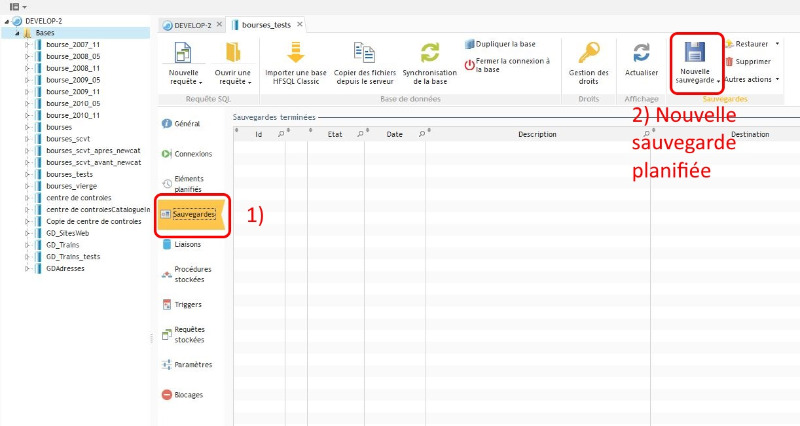Select the Sauvegardes section

(189, 215)
